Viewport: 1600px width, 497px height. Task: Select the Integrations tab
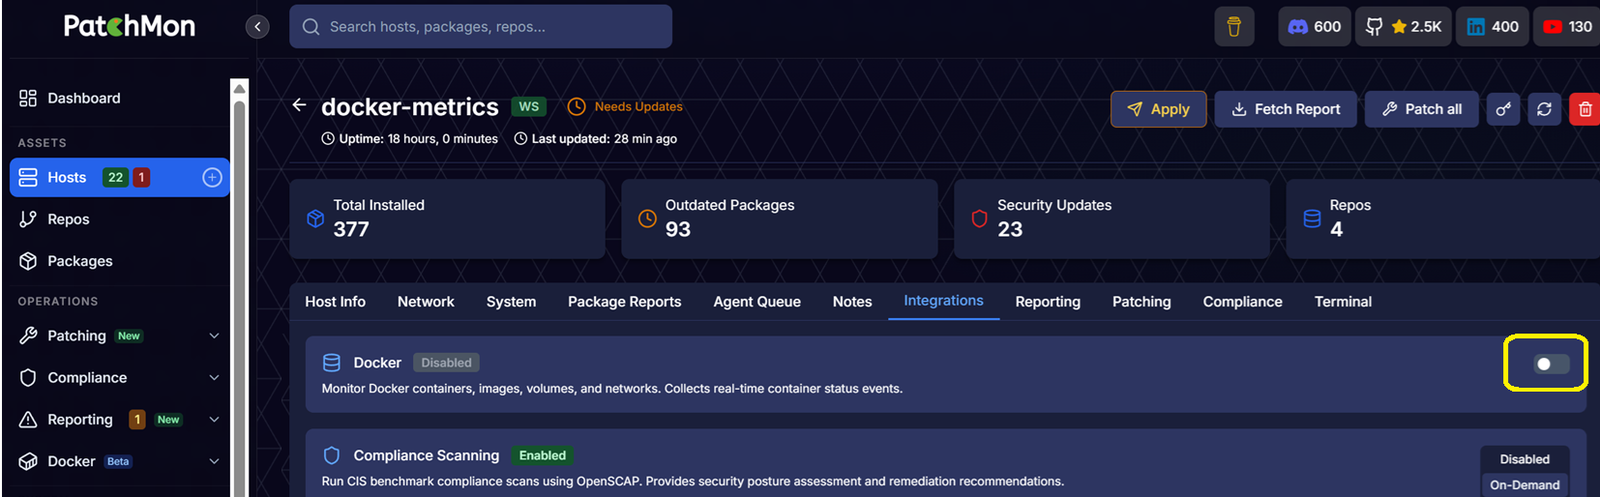[x=944, y=301]
